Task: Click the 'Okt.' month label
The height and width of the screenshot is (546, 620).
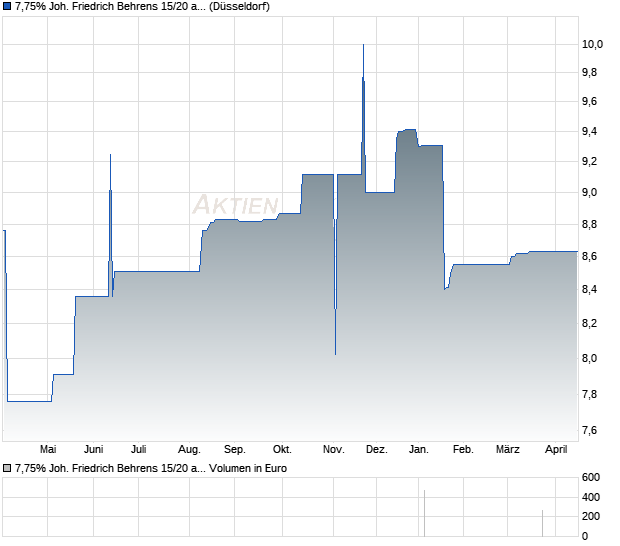Action: click(282, 450)
